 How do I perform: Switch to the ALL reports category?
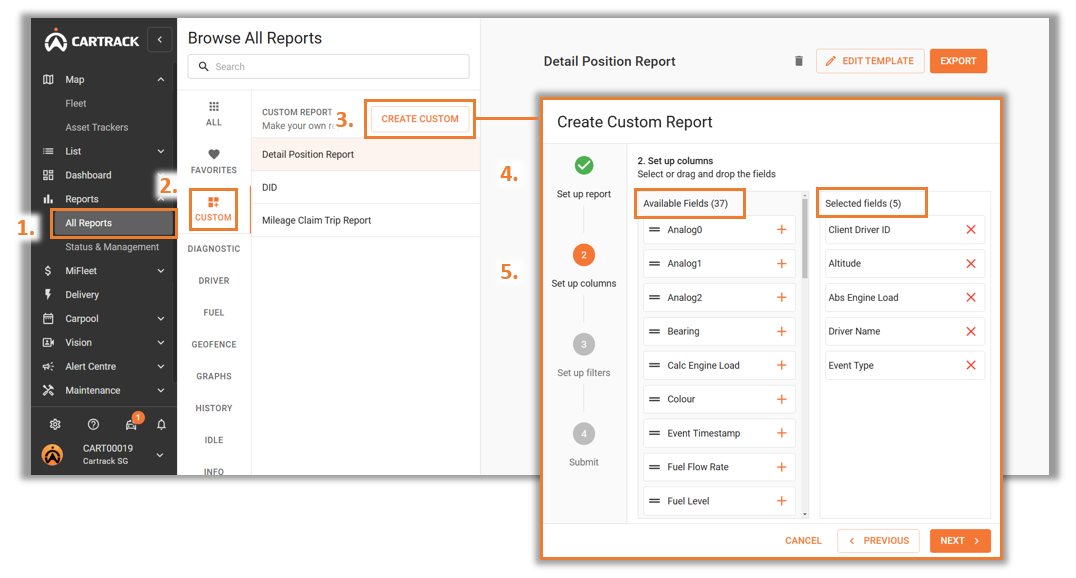(214, 113)
